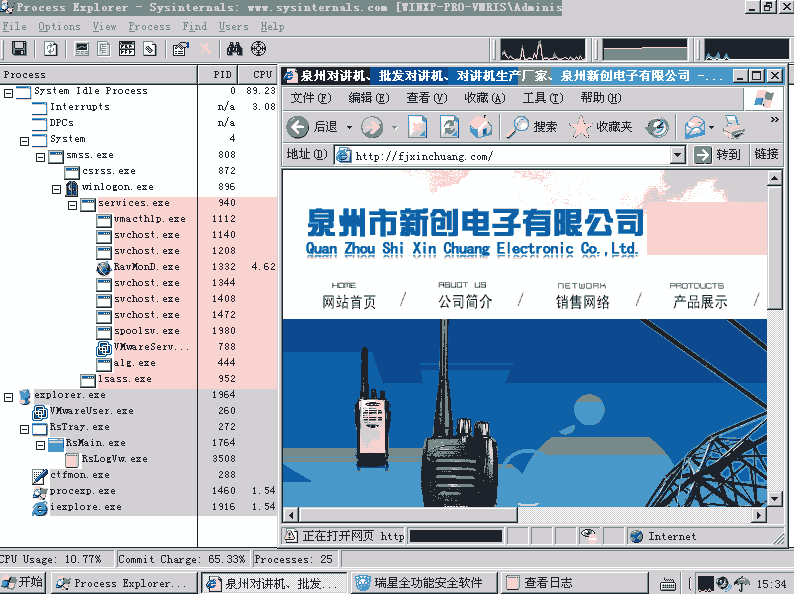Expand the IE toolbar overflow chevron

point(774,120)
